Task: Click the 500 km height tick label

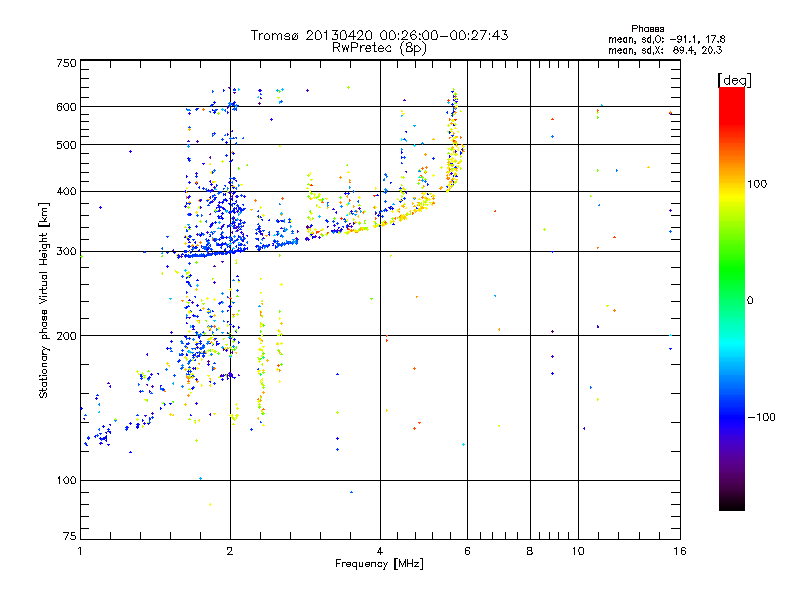Action: click(x=66, y=145)
